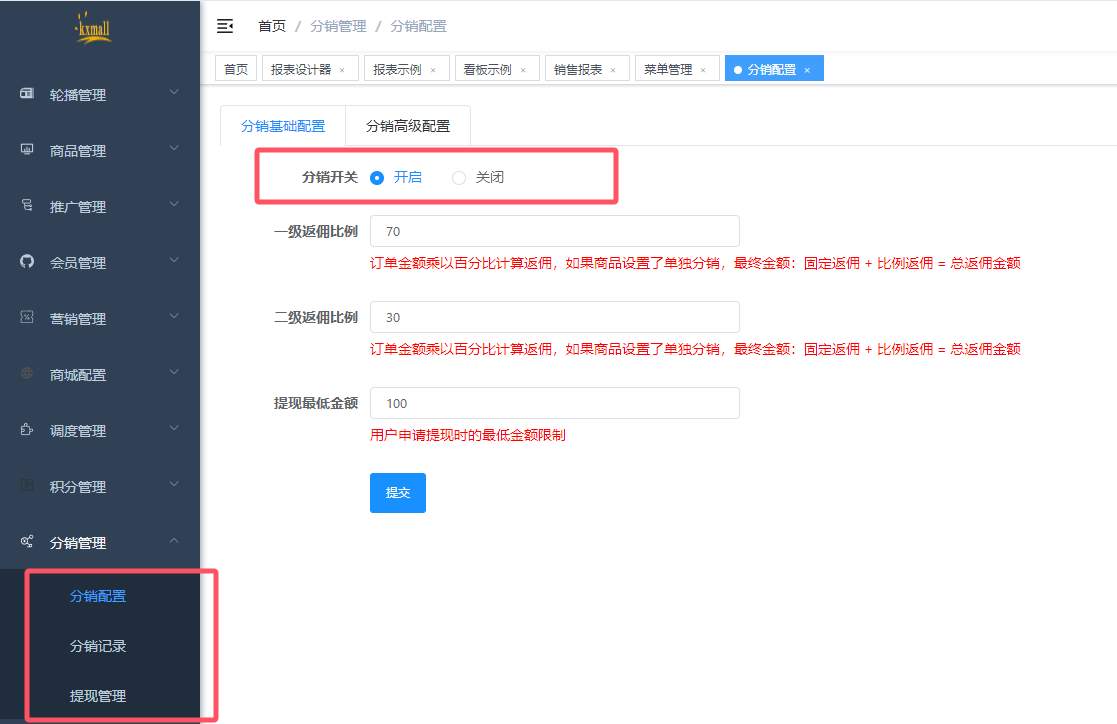Open the 销售报表 tab

578,70
